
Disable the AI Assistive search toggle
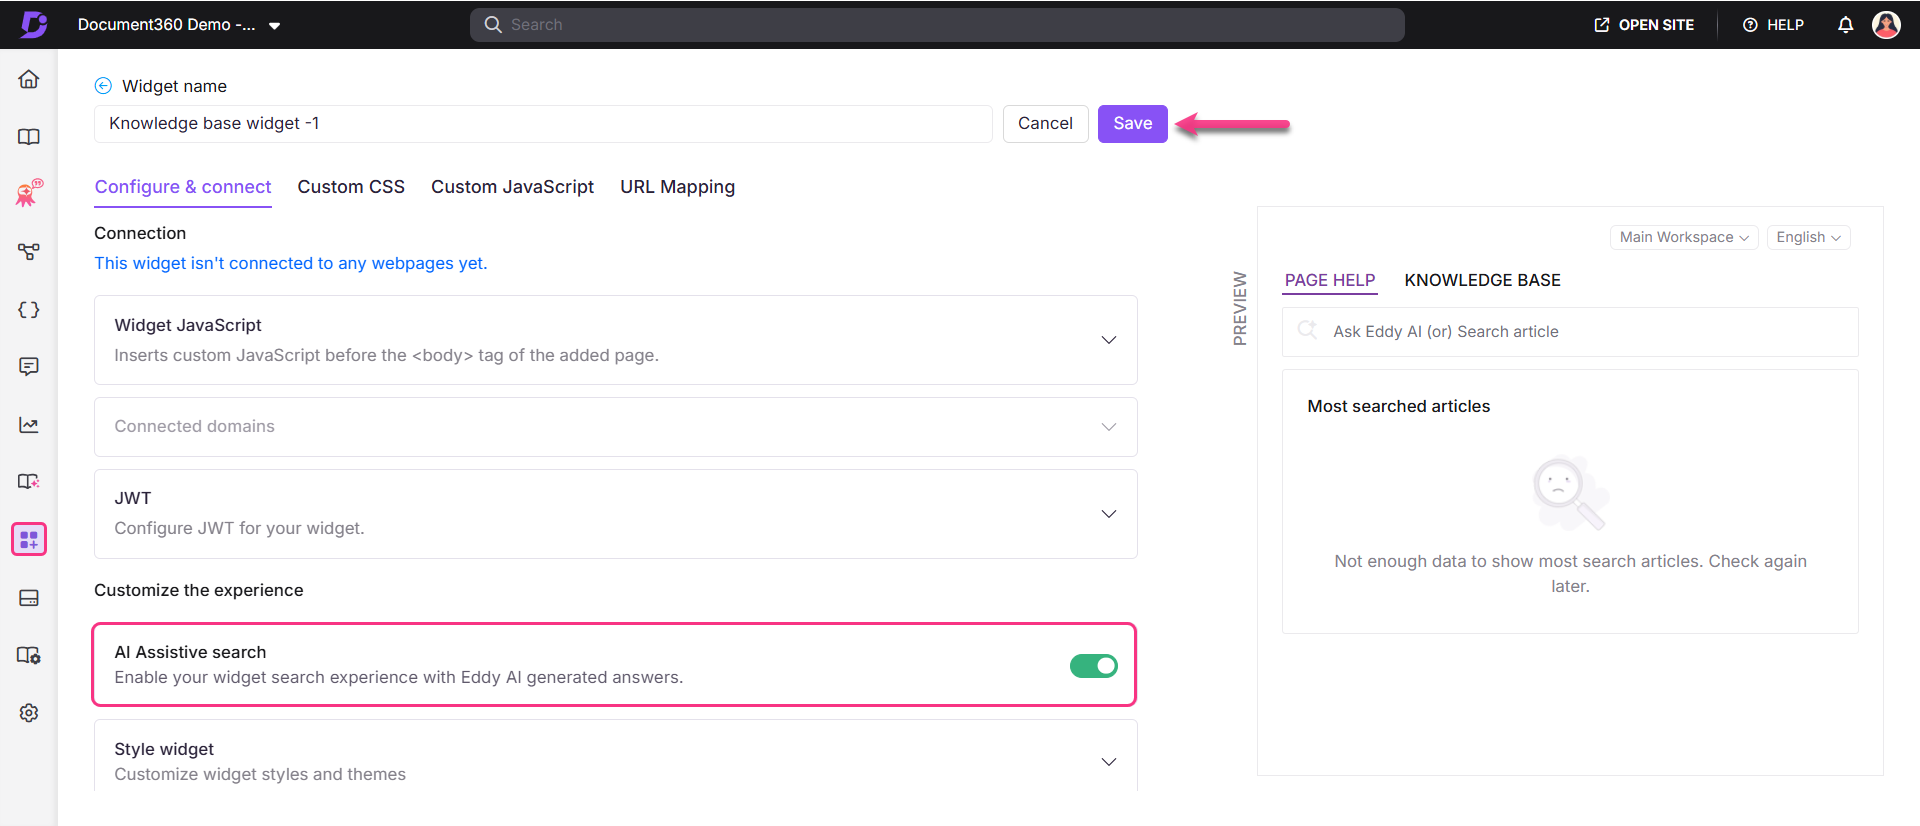click(1094, 666)
